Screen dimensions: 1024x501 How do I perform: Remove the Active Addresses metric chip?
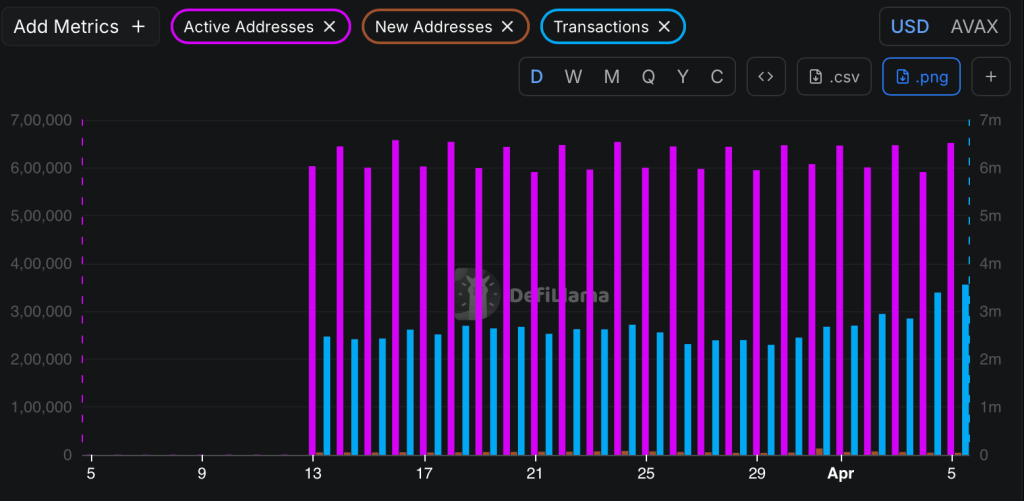click(329, 27)
